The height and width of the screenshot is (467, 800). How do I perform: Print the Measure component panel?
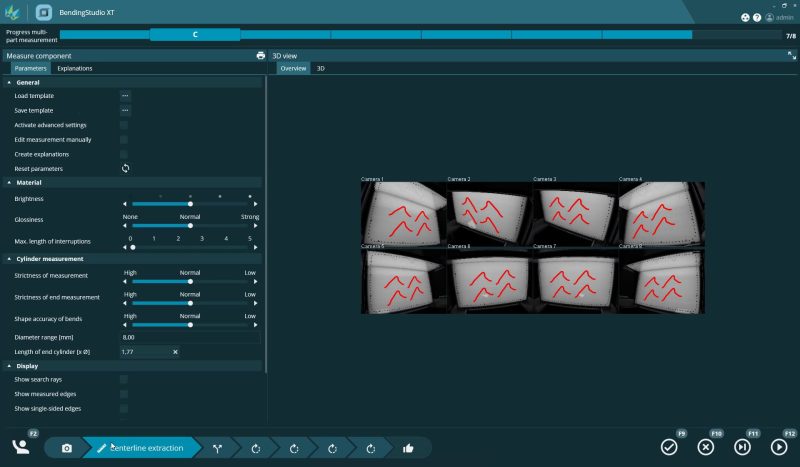(x=261, y=56)
